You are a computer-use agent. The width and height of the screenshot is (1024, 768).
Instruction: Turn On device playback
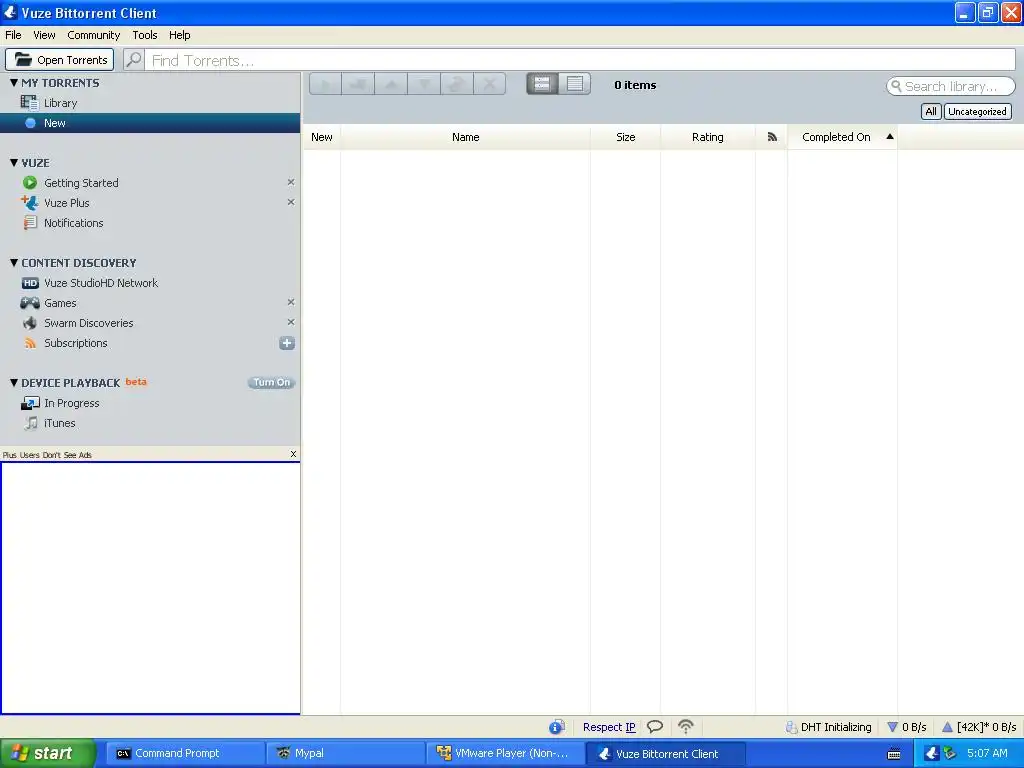(x=272, y=383)
